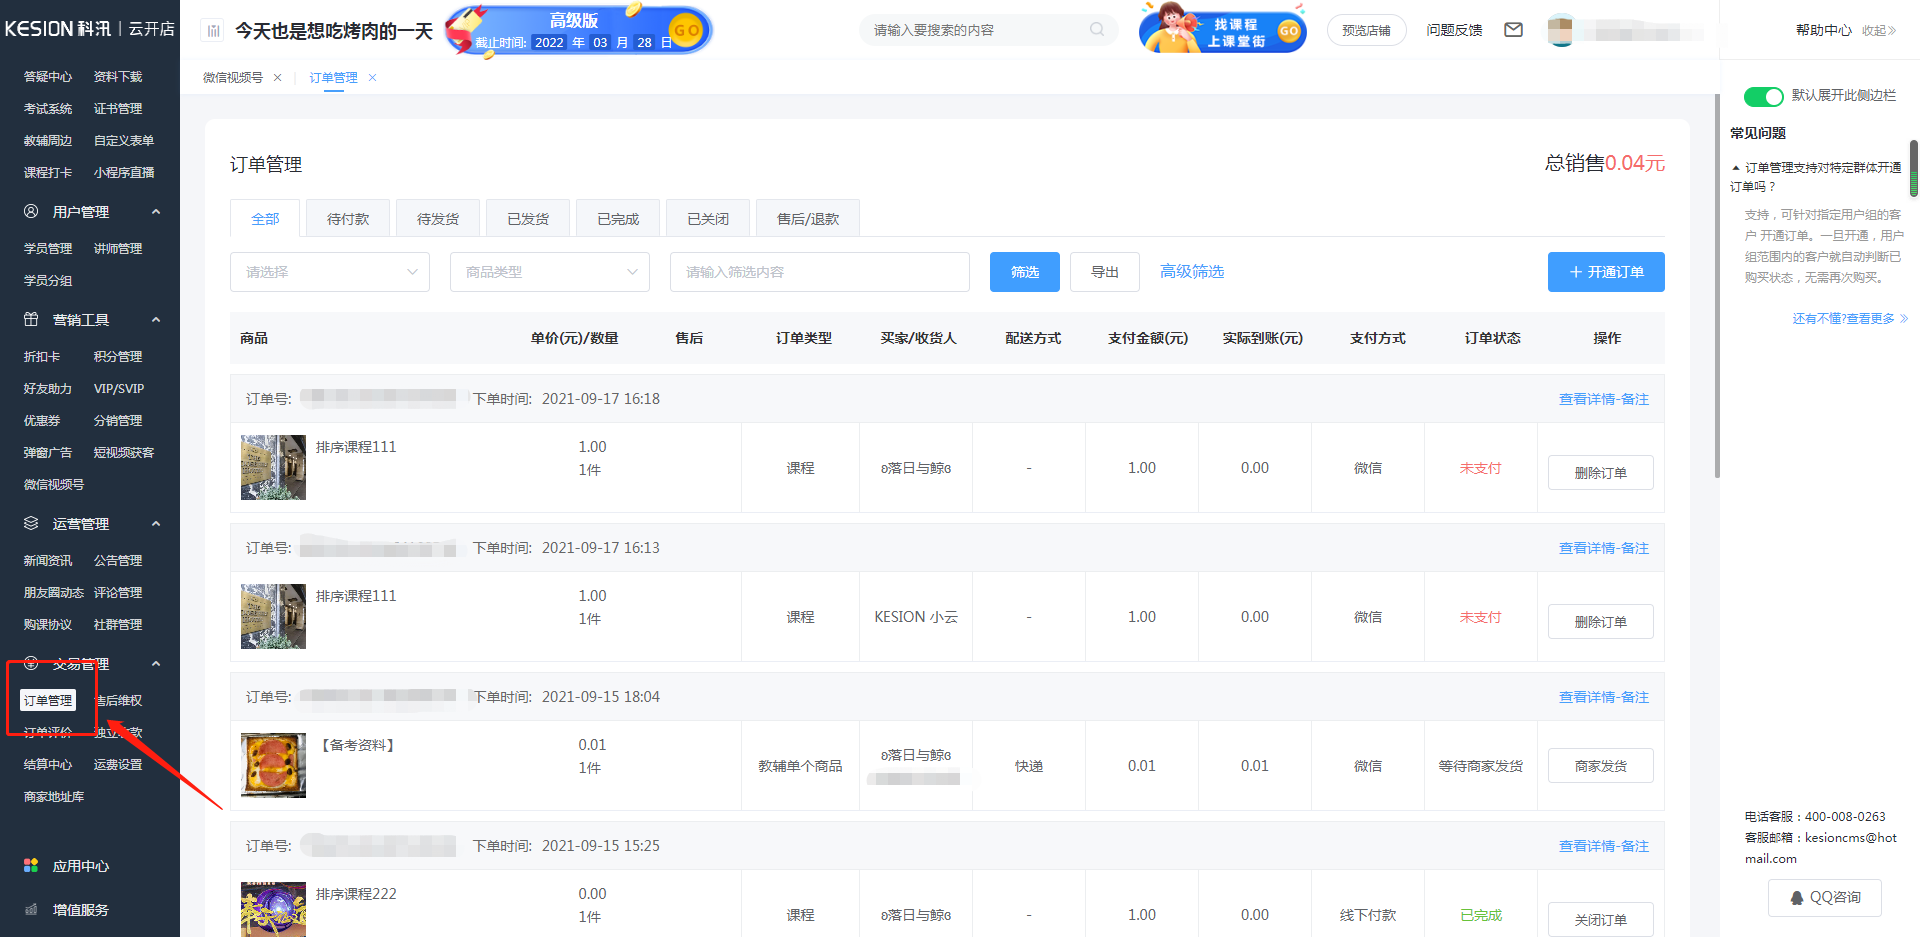Close the 微信视频号 tab

(278, 78)
